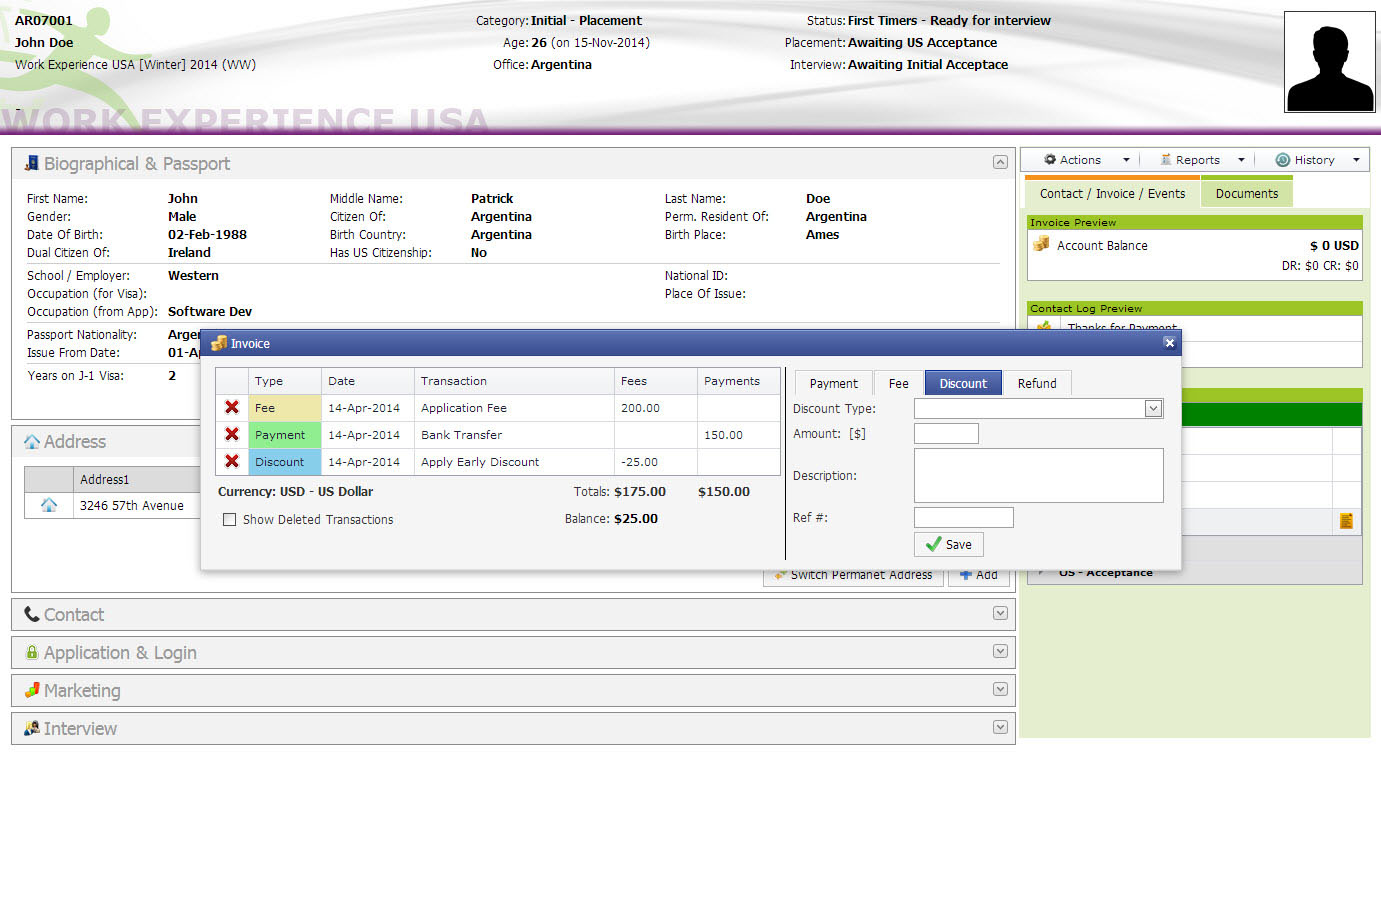1381x900 pixels.
Task: Switch to the Payment tab in Invoice
Action: coord(833,383)
